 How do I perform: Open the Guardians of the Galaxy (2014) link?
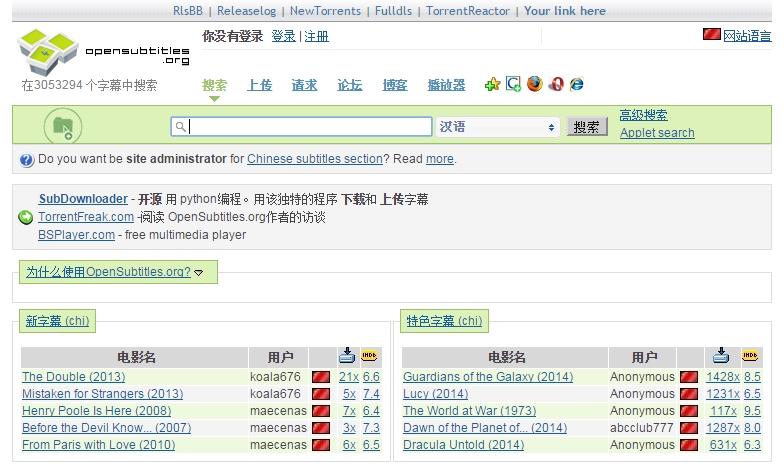[x=488, y=377]
